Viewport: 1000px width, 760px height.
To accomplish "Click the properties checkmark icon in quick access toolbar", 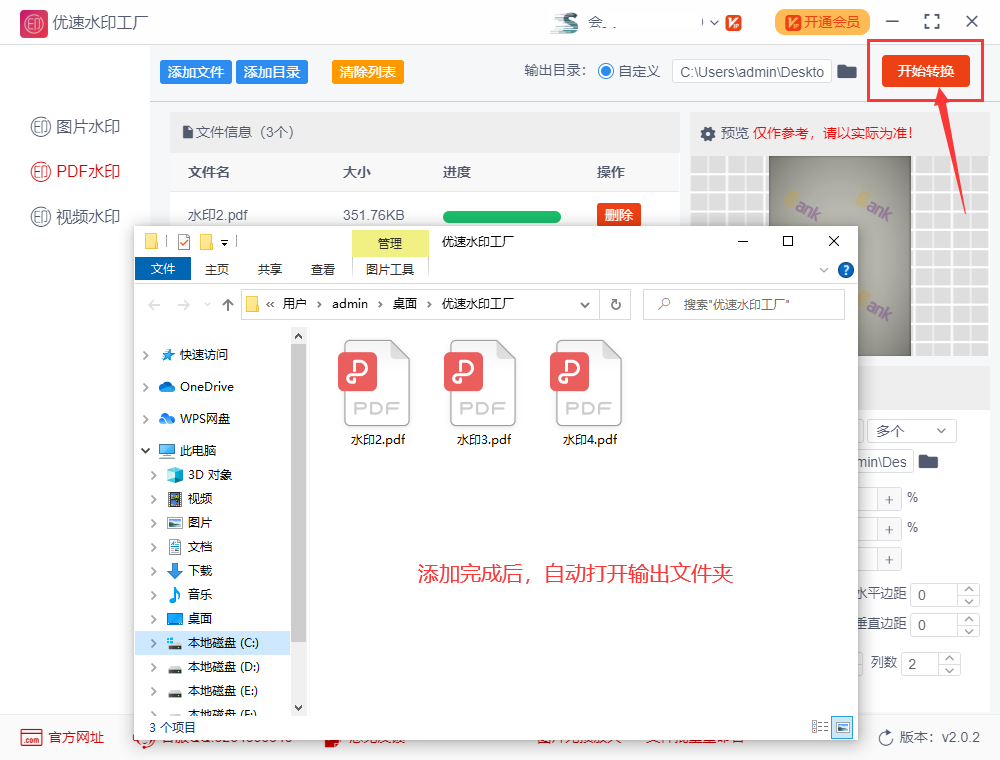I will [184, 242].
